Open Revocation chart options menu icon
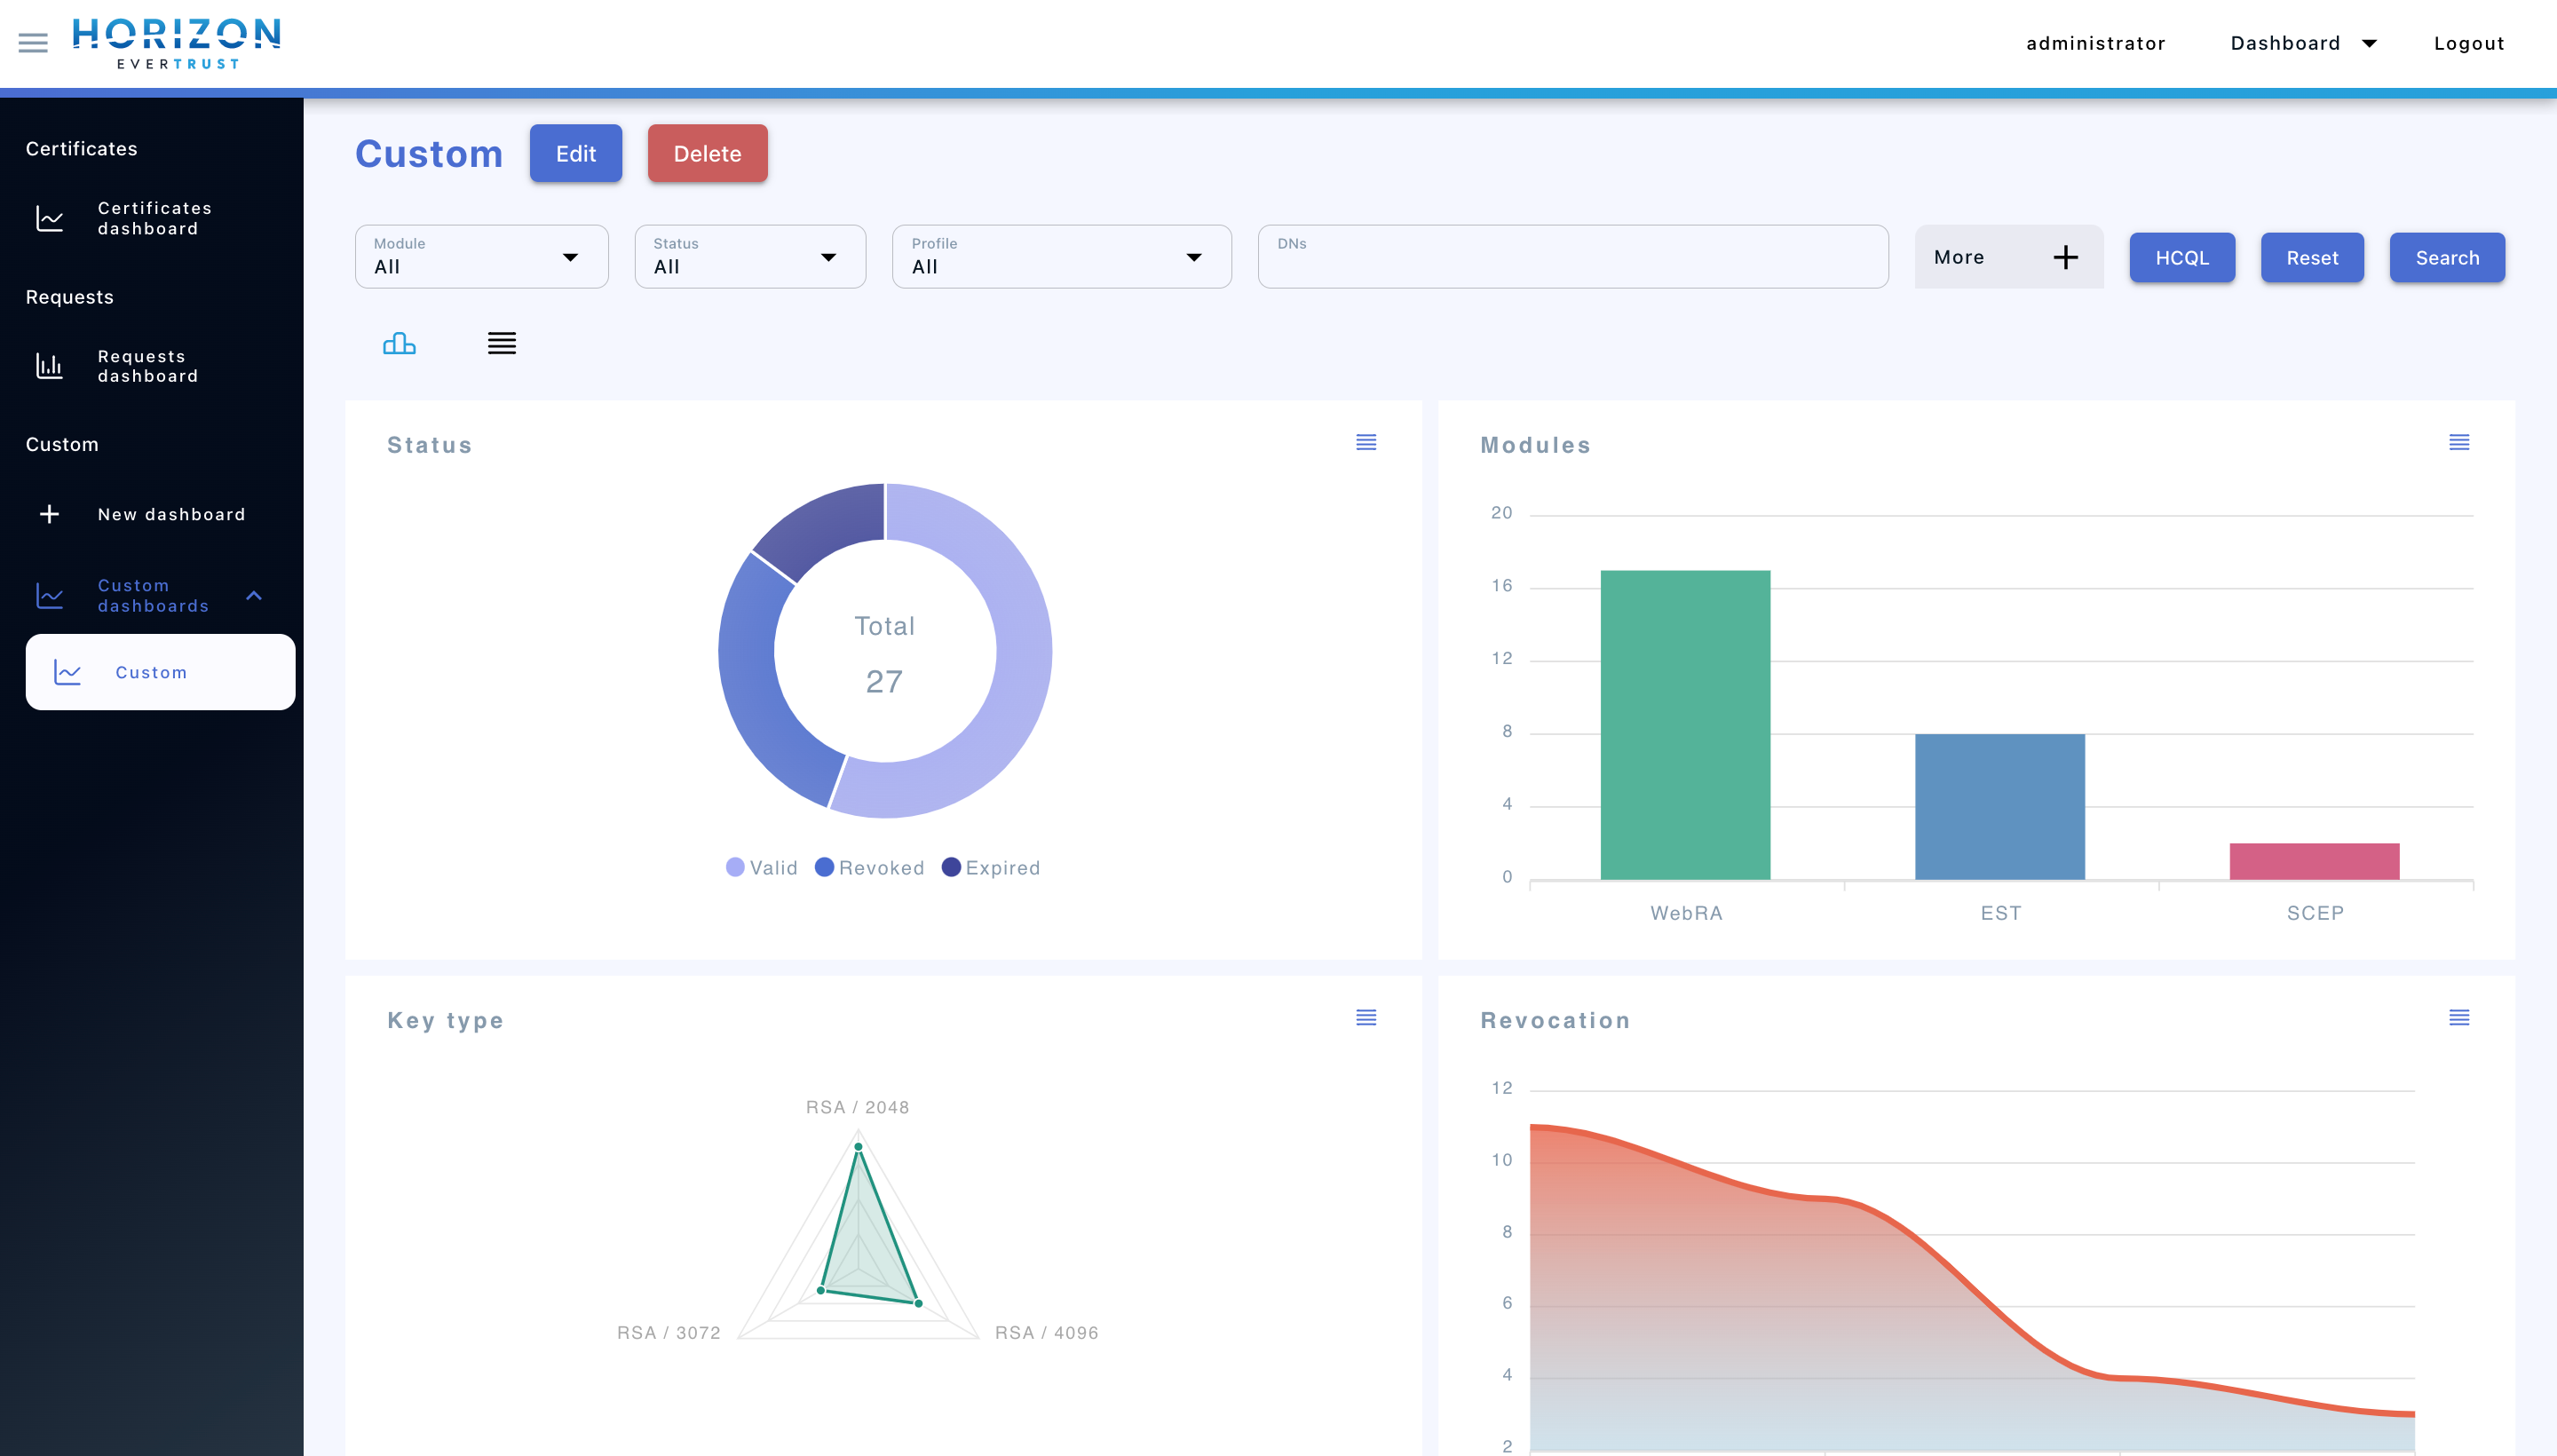The image size is (2557, 1456). 2459,1018
